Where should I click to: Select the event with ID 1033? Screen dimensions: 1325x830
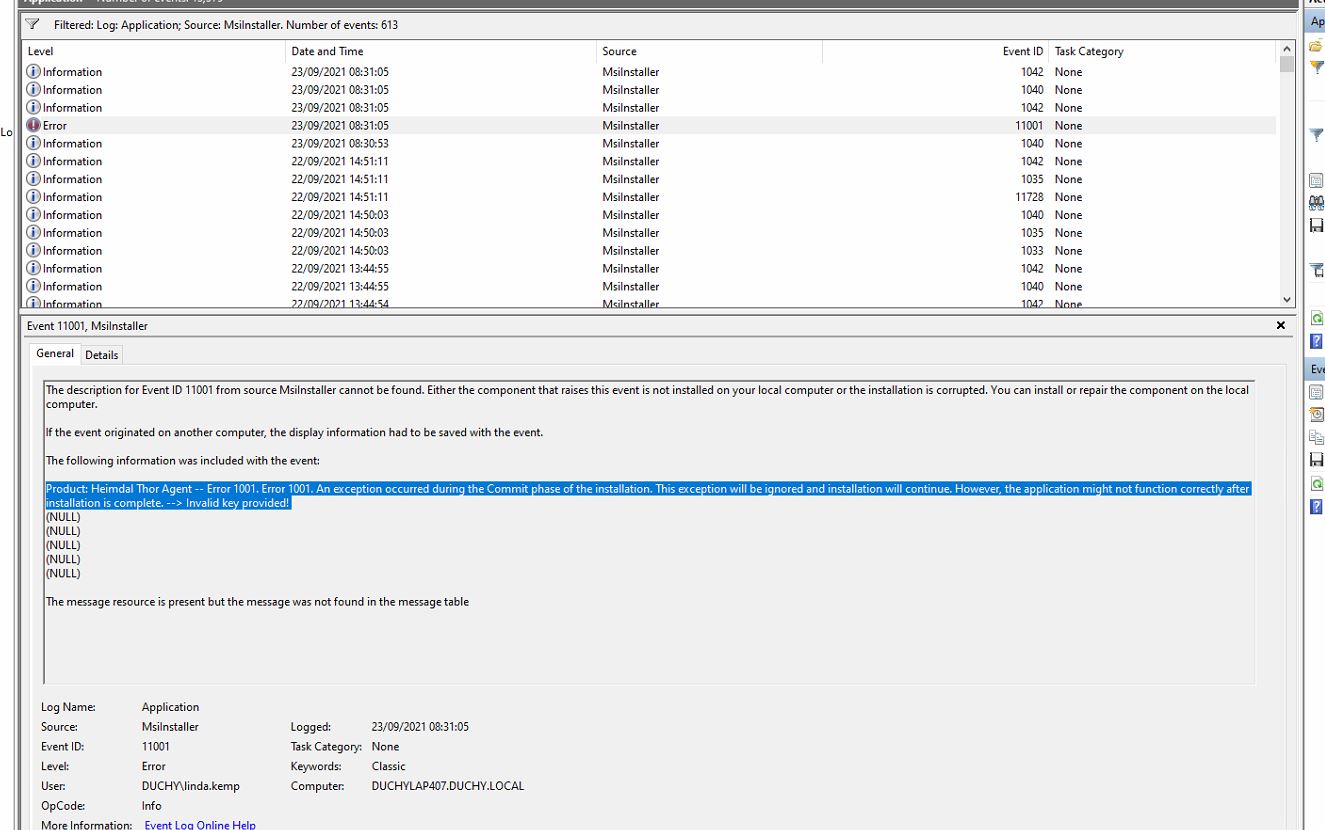pos(649,251)
